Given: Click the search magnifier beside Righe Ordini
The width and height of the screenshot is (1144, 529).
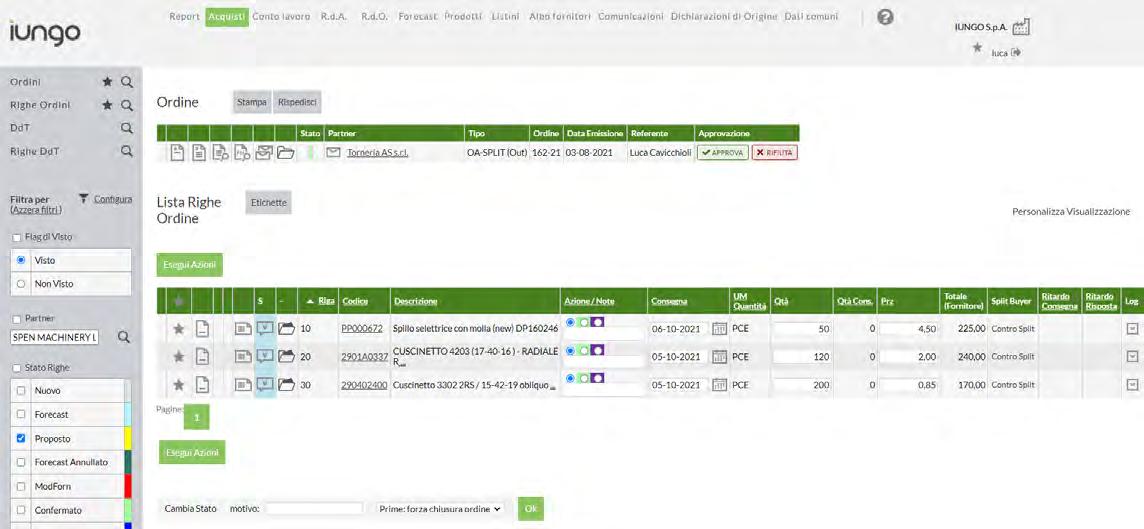Looking at the screenshot, I should [x=126, y=105].
